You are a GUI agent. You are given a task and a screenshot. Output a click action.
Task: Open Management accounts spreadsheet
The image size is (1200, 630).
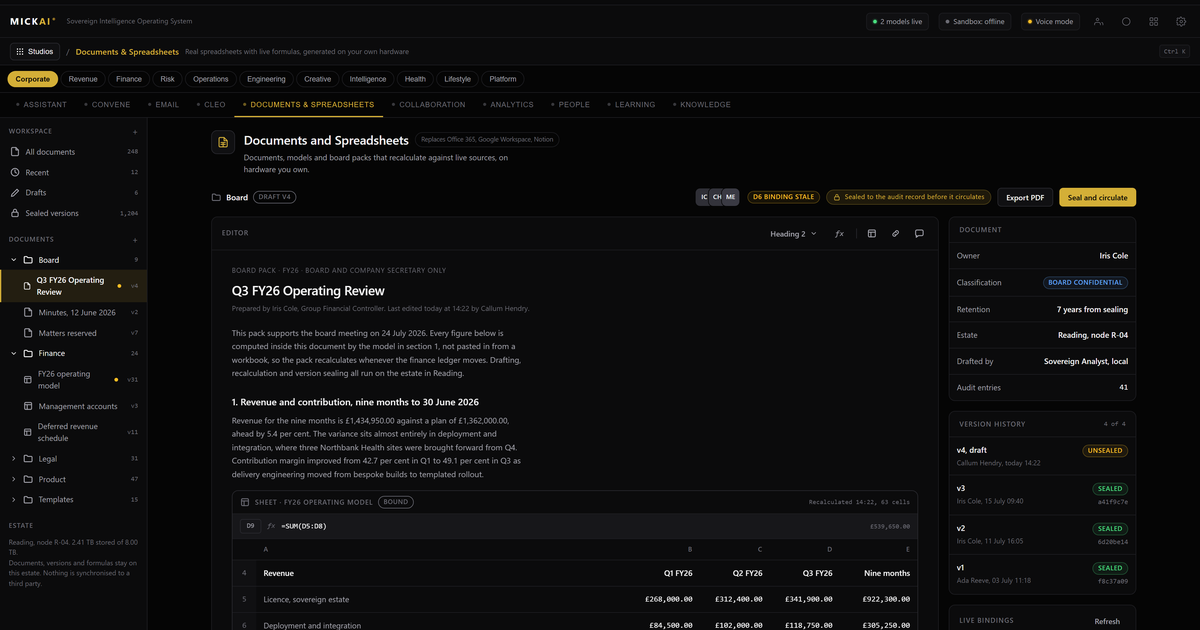[x=73, y=406]
